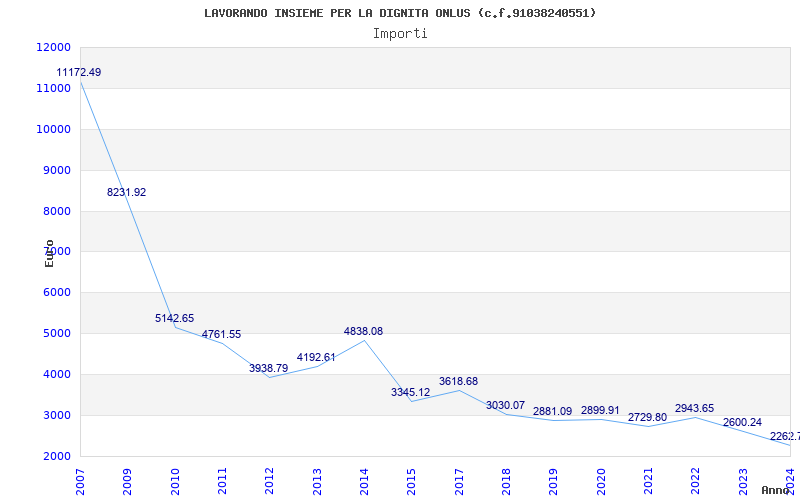Select the 8231.92 data label
The width and height of the screenshot is (800, 500).
[127, 192]
